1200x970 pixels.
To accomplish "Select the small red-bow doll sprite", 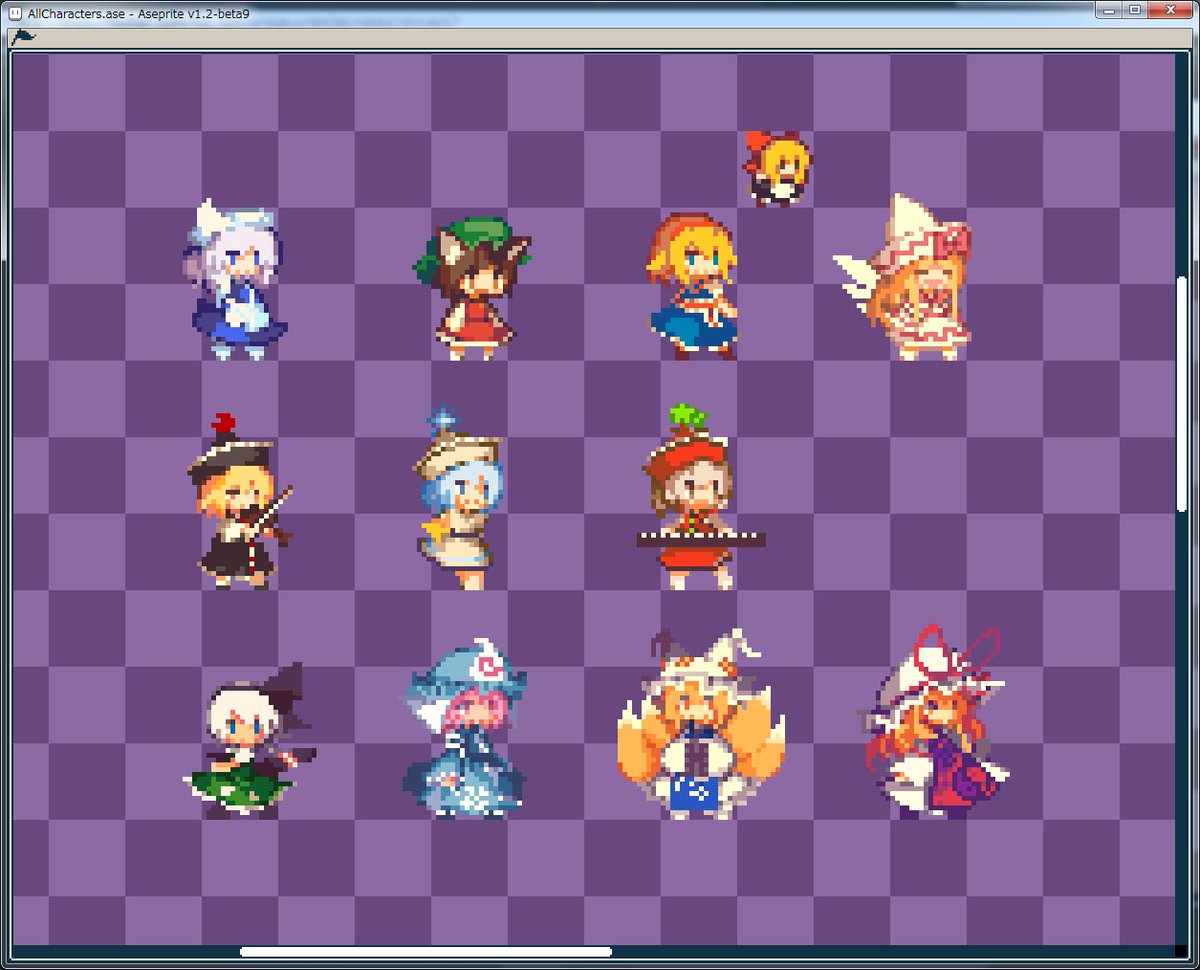I will pyautogui.click(x=777, y=167).
